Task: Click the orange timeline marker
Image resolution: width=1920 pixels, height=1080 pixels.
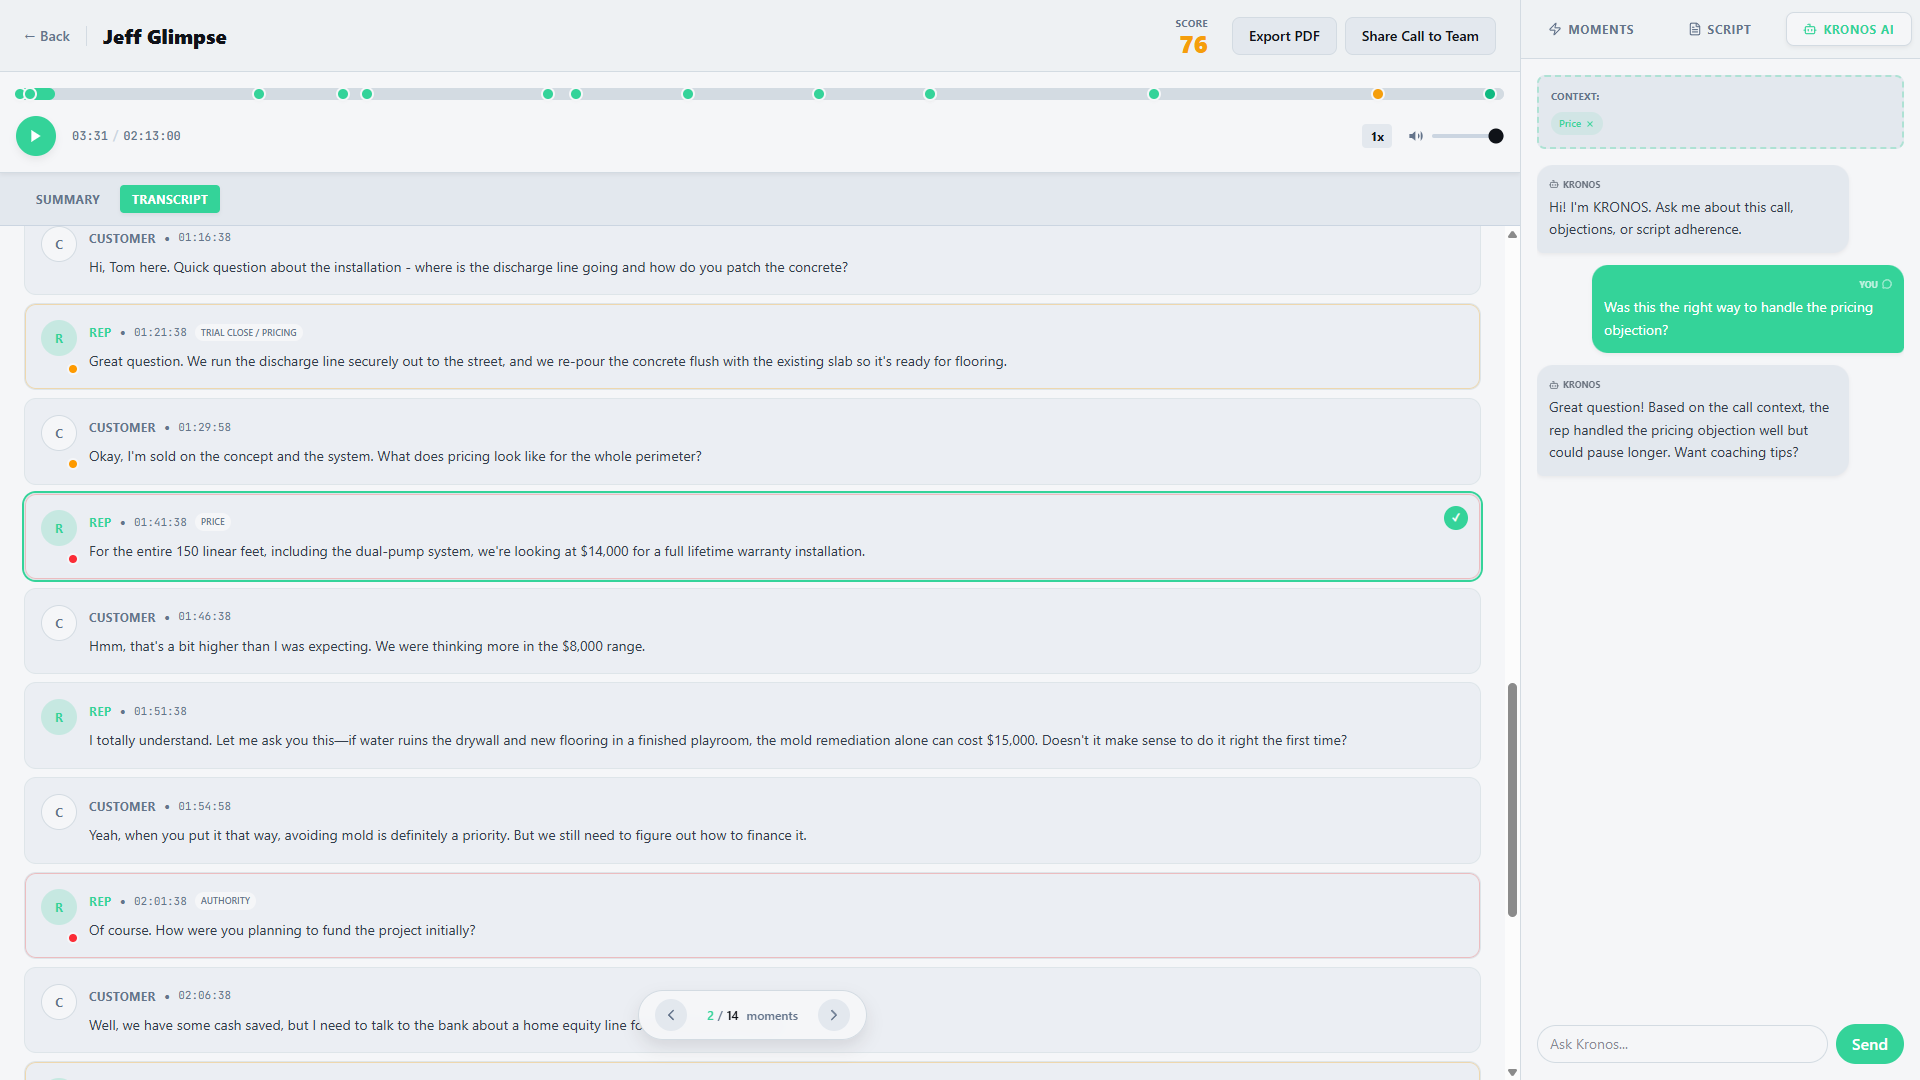Action: [x=1377, y=94]
